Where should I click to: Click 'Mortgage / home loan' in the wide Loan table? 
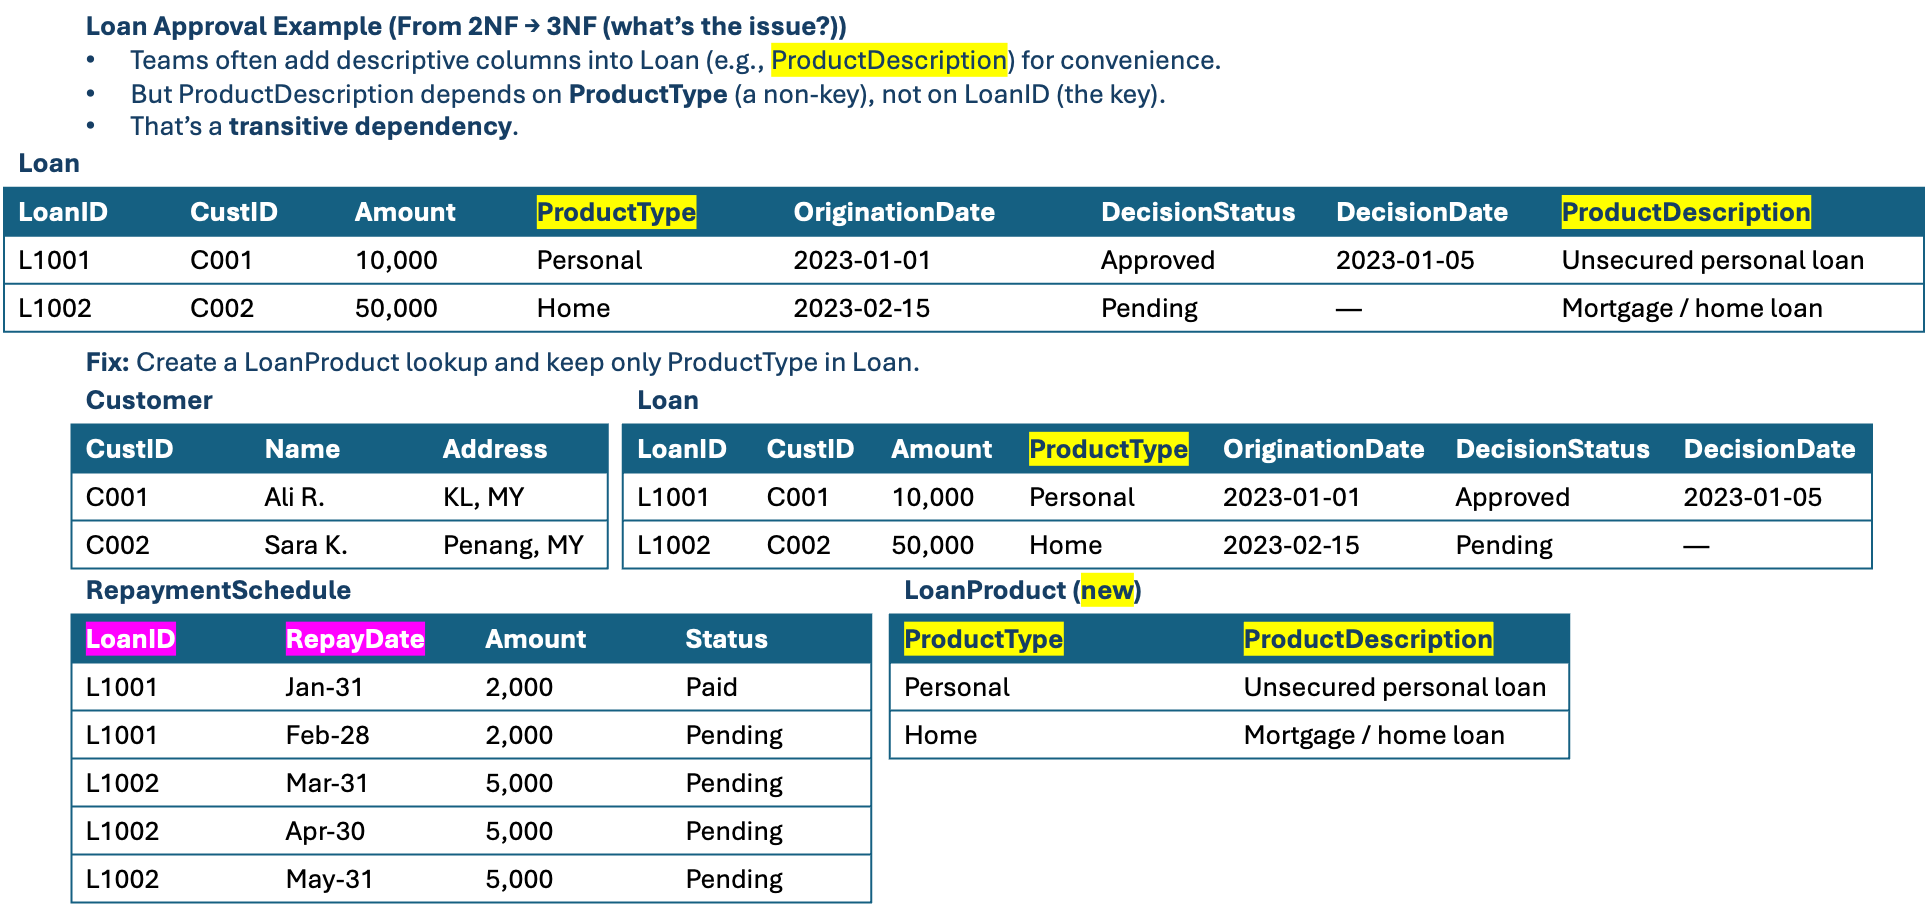click(x=1692, y=308)
